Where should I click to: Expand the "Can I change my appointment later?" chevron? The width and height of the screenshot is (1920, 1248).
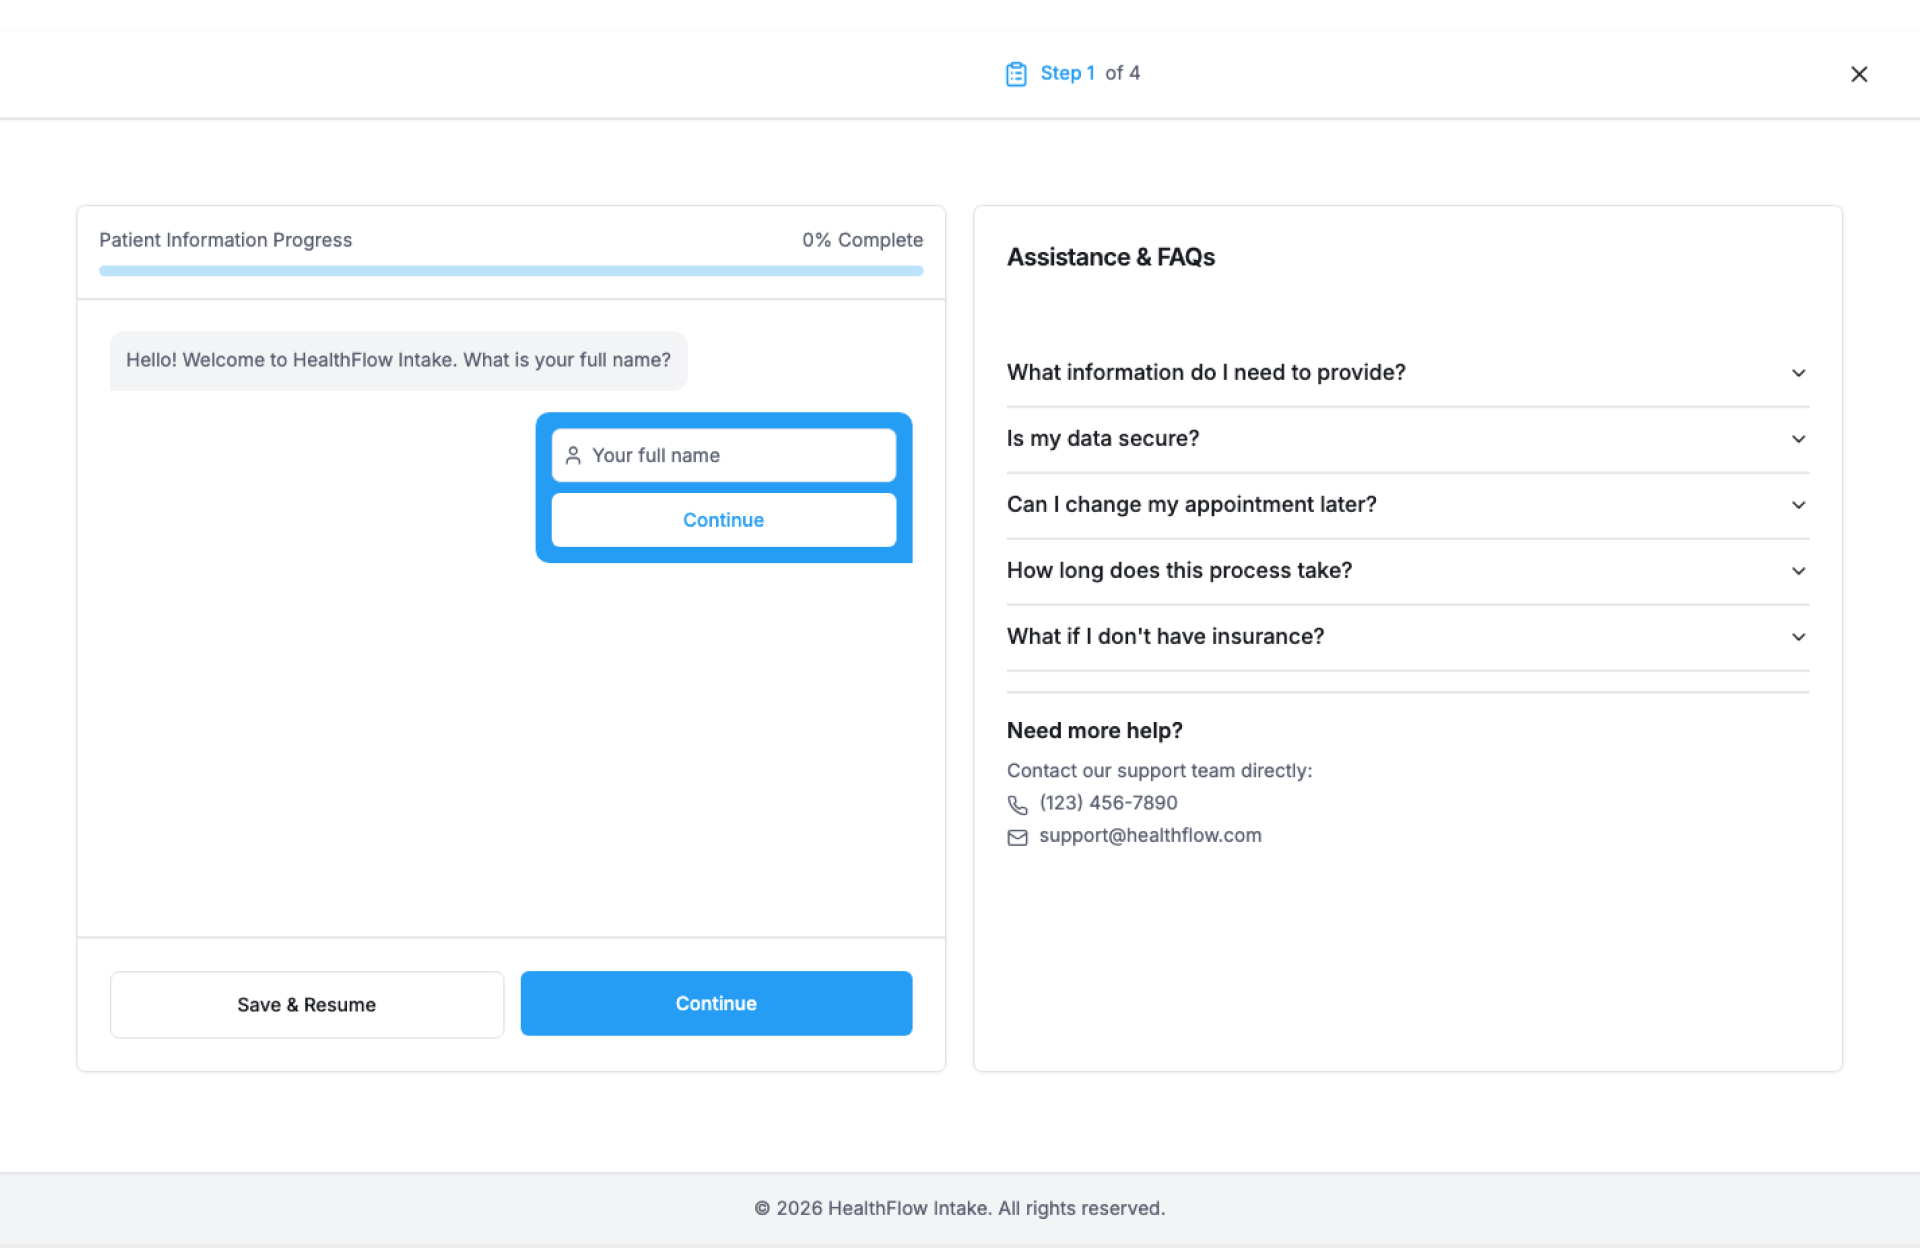(x=1798, y=505)
